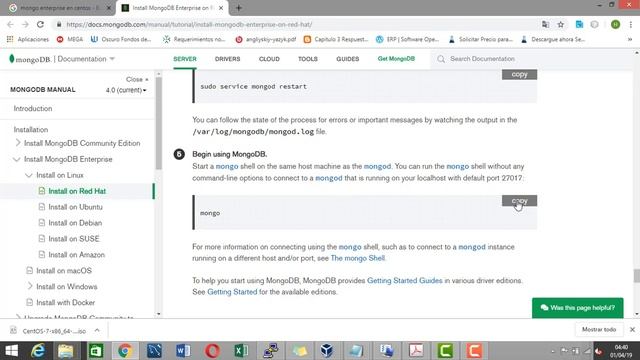The width and height of the screenshot is (640, 360).
Task: Click the search magnifier icon
Action: click(x=441, y=59)
